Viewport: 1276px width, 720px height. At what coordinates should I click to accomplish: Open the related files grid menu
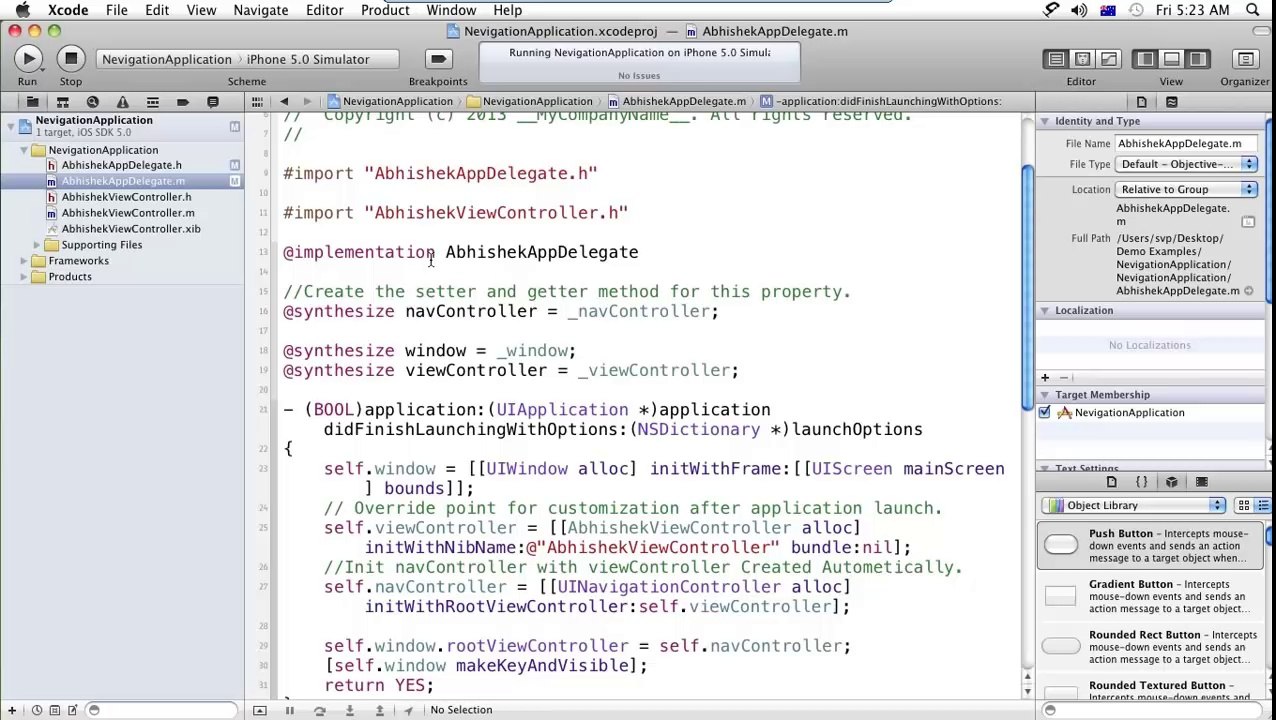point(257,101)
